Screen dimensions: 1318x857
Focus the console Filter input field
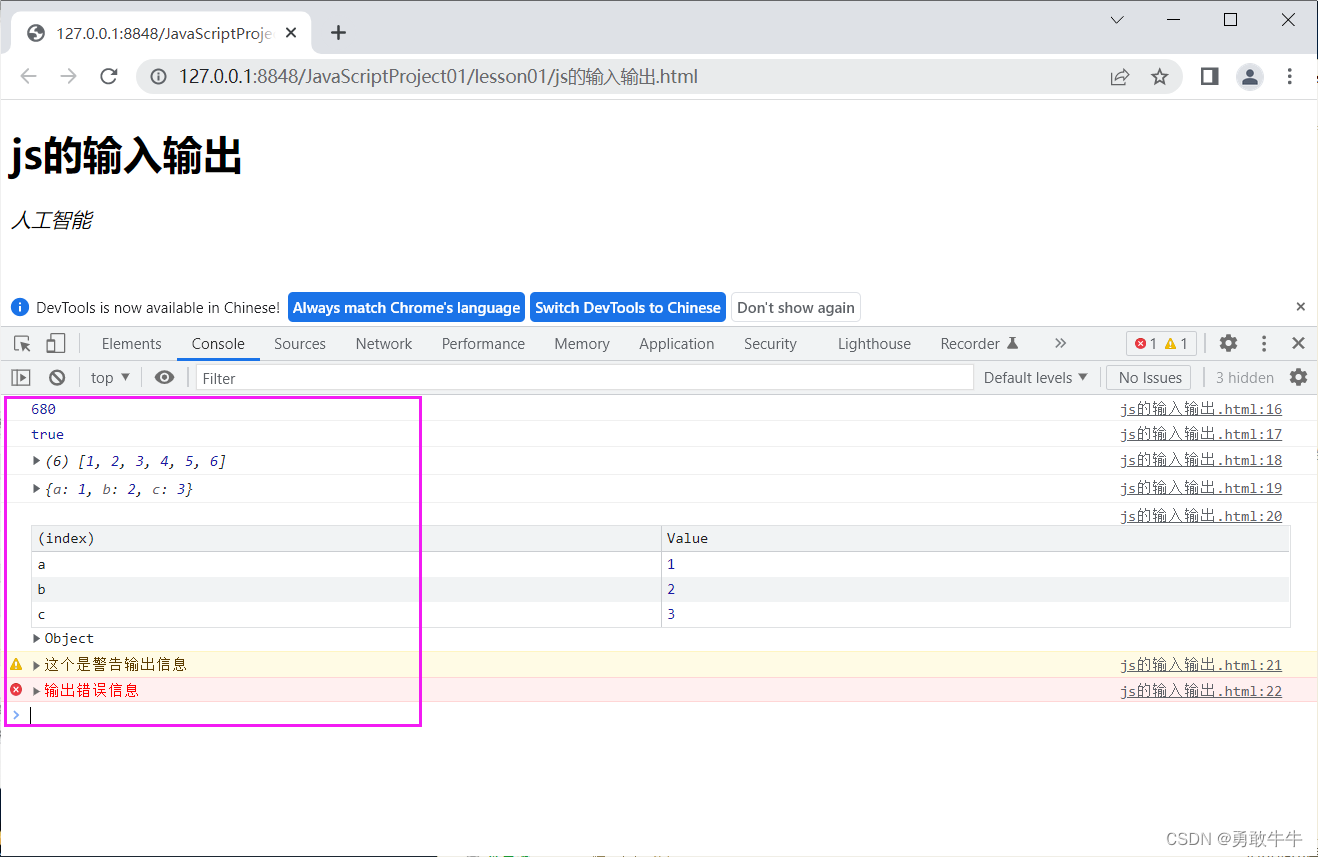coord(585,378)
